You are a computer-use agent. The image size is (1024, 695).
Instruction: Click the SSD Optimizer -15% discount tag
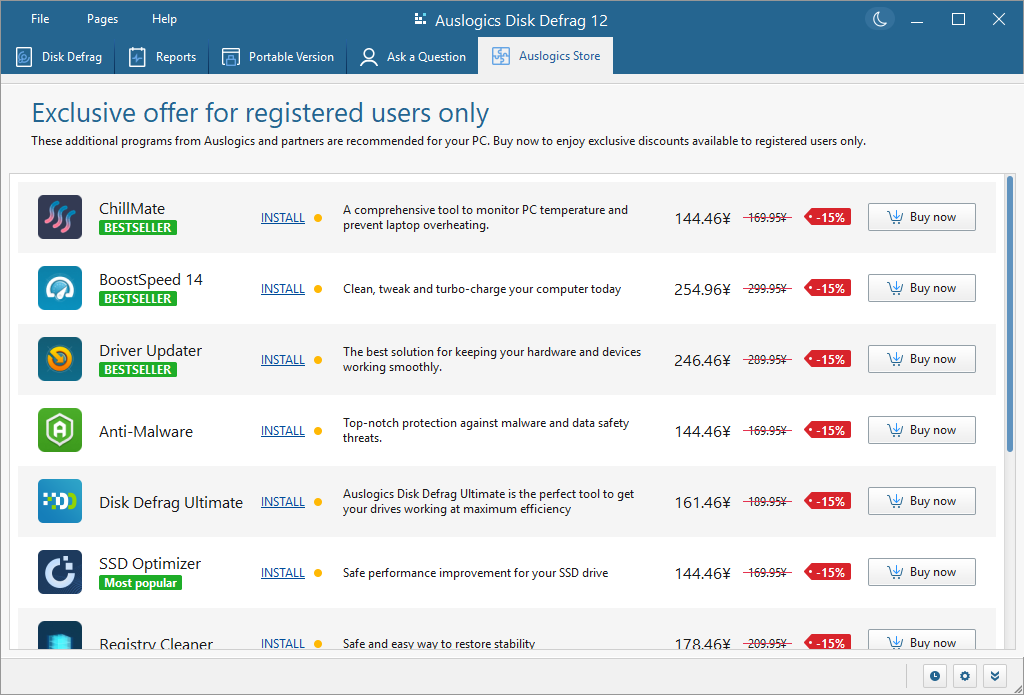tap(827, 573)
